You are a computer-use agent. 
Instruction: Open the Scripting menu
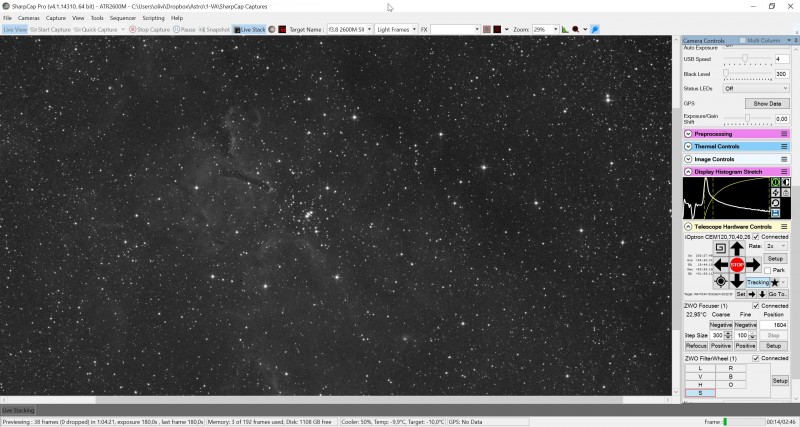point(153,18)
